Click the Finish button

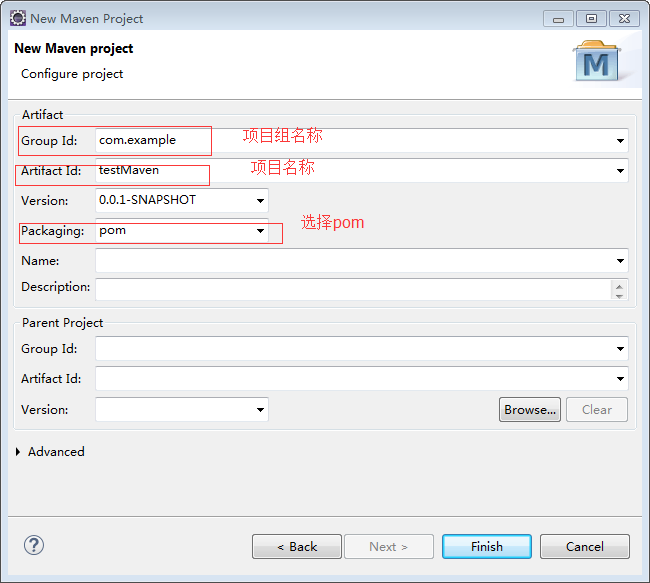(487, 547)
